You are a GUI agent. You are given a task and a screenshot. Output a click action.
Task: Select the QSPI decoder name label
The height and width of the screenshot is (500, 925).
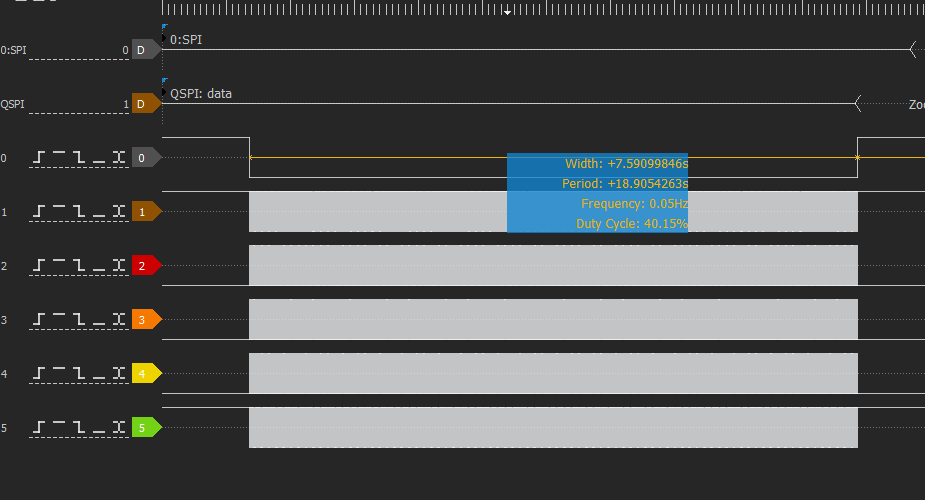pyautogui.click(x=12, y=104)
